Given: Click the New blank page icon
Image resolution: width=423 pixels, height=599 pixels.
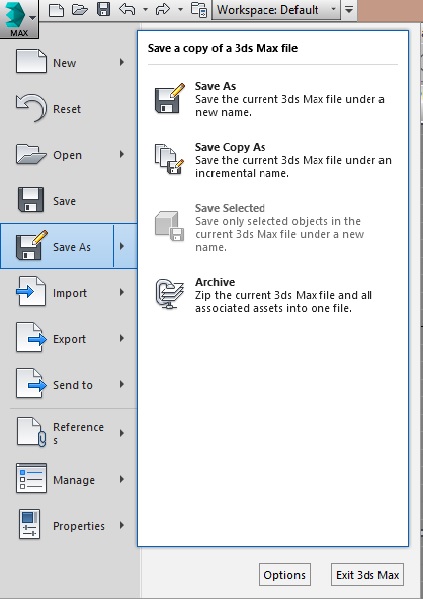Looking at the screenshot, I should [x=31, y=61].
